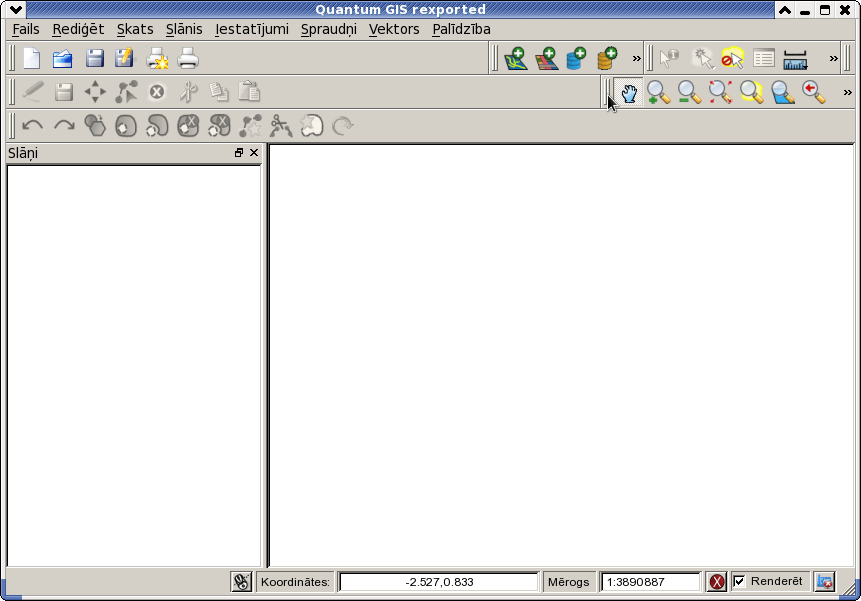Select the Delete ring tool
The image size is (861, 601).
click(188, 126)
